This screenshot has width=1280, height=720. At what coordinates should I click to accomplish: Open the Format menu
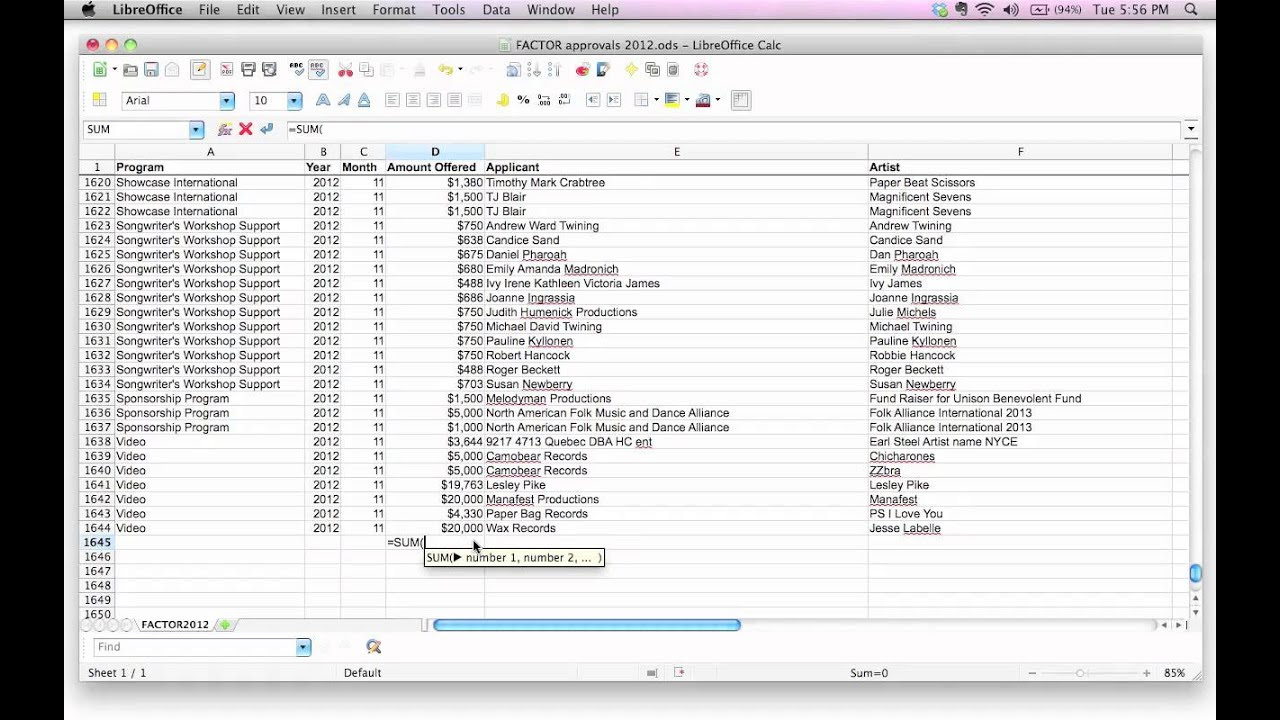[x=394, y=9]
